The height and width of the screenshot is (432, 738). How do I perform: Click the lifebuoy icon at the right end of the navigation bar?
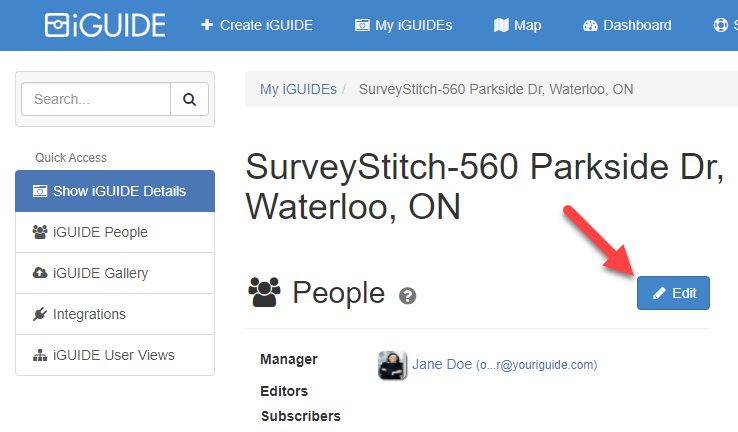721,25
